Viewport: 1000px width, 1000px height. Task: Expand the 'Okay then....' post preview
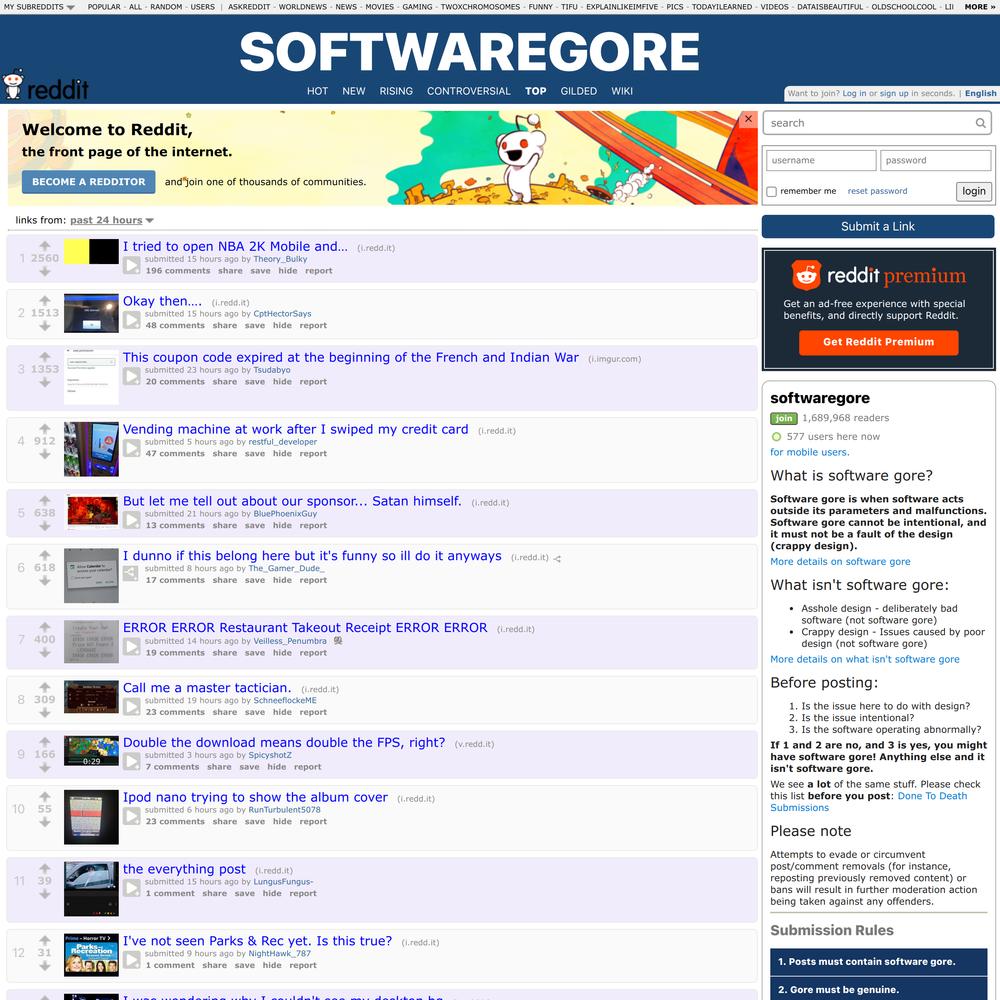point(131,320)
